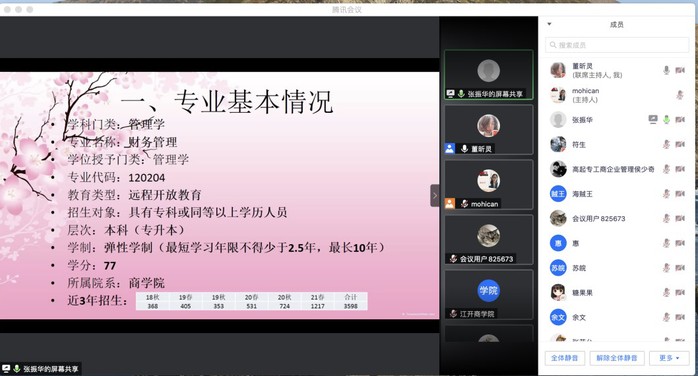Click screen share icon beside 张振华
The height and width of the screenshot is (376, 698).
(x=653, y=119)
